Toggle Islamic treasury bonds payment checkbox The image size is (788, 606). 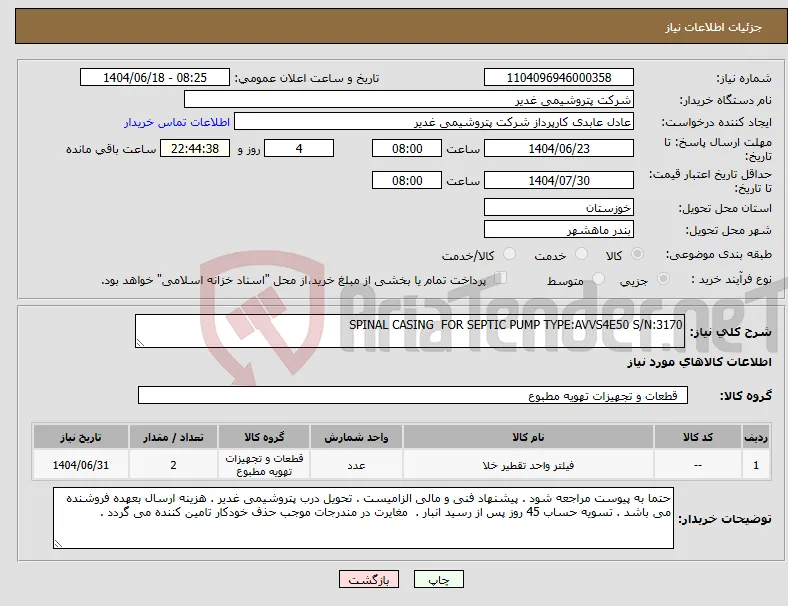500,278
